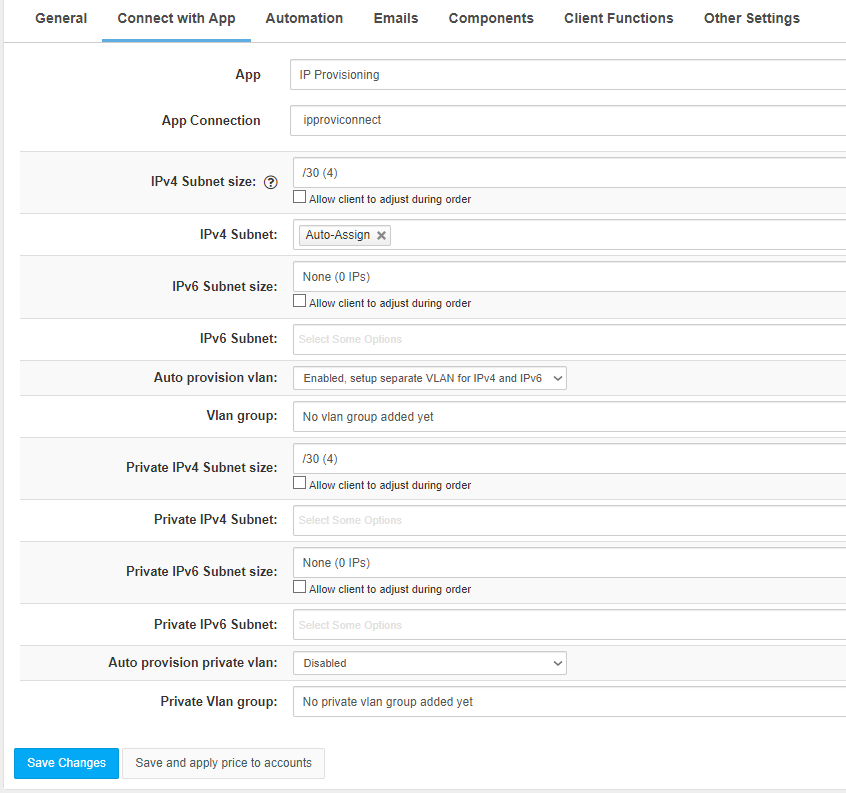Viewport: 846px width, 793px height.
Task: Toggle client adjust for Private IPv4 Subnet size
Action: tap(300, 484)
